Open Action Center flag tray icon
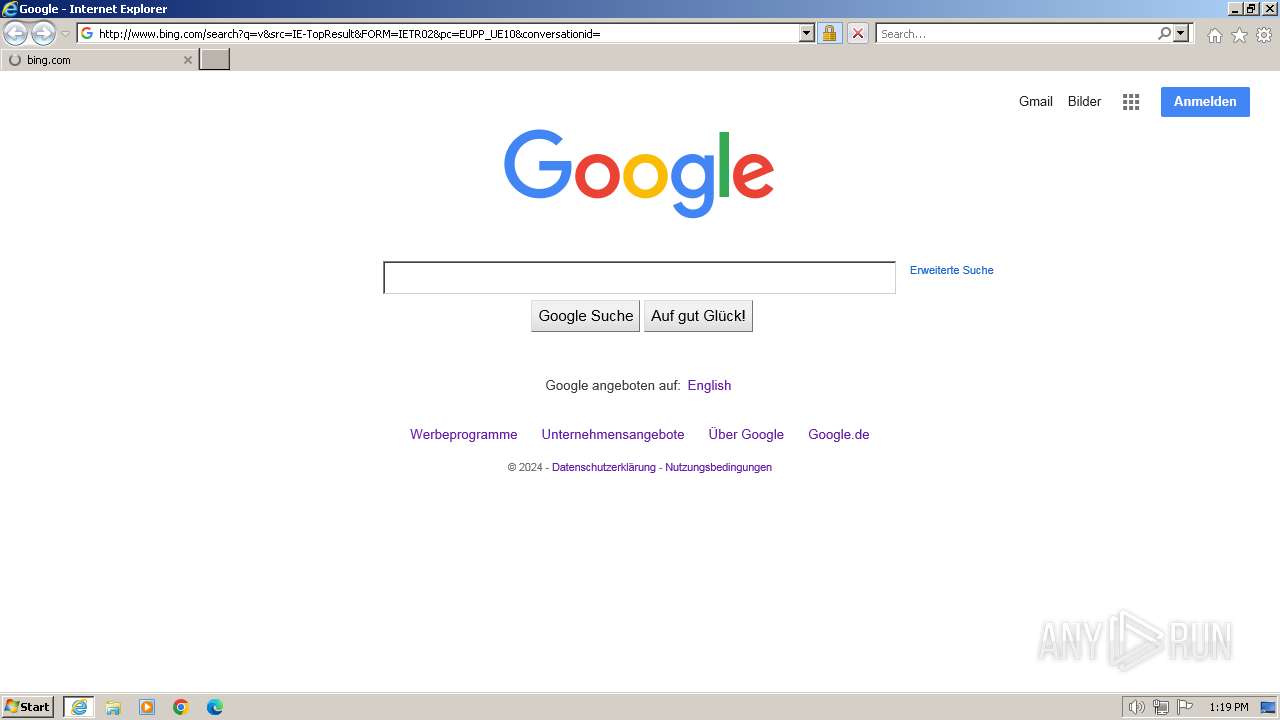1280x720 pixels. coord(1185,707)
